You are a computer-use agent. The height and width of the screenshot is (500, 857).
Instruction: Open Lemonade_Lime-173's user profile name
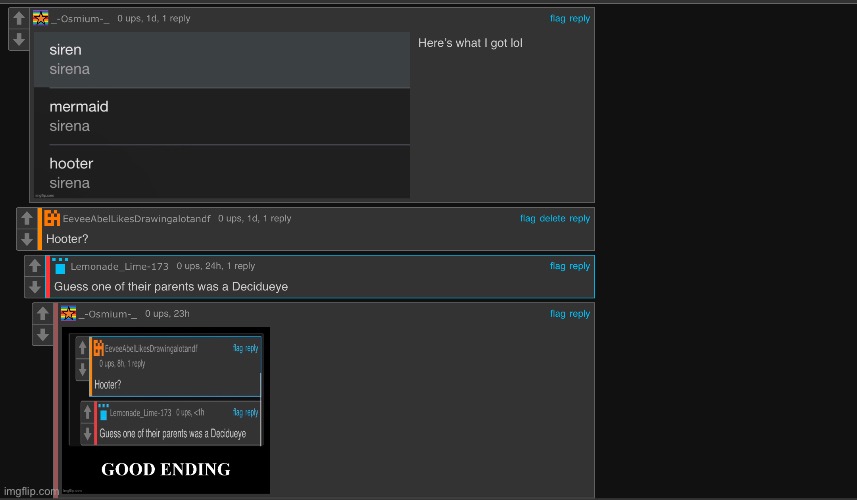click(x=120, y=266)
